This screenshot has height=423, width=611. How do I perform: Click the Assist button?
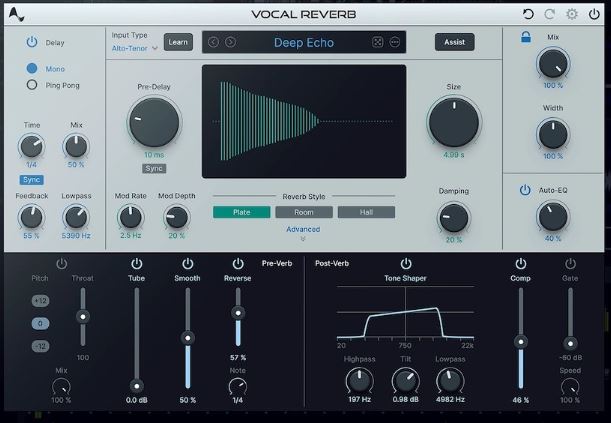point(454,42)
